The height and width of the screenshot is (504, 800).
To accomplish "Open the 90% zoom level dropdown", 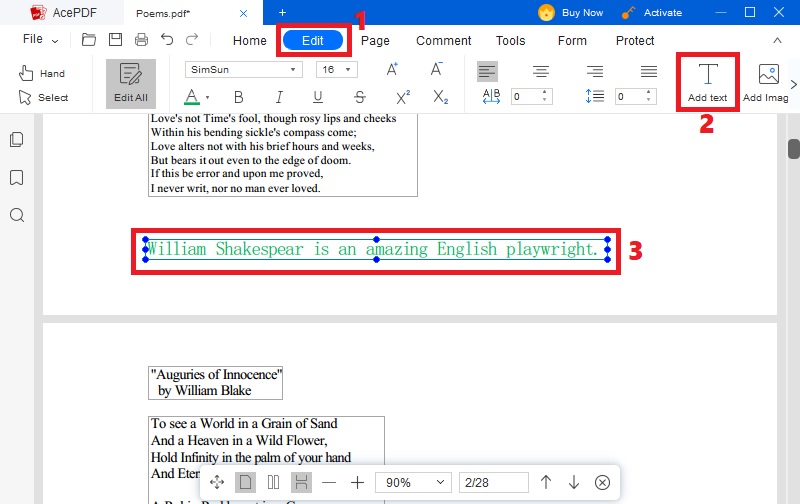I will click(x=413, y=483).
